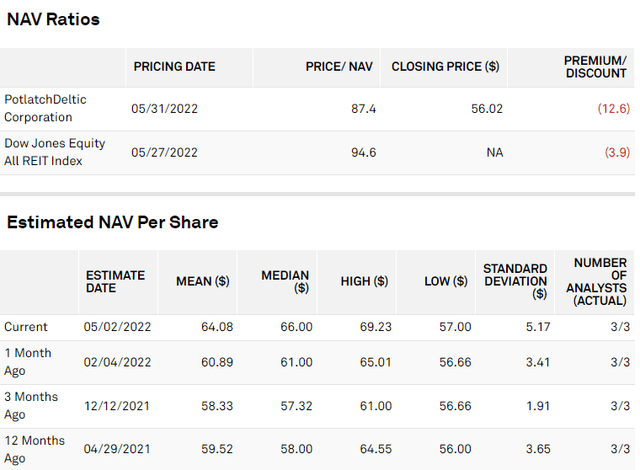
Task: Click mean value 59.52
Action: (x=217, y=449)
